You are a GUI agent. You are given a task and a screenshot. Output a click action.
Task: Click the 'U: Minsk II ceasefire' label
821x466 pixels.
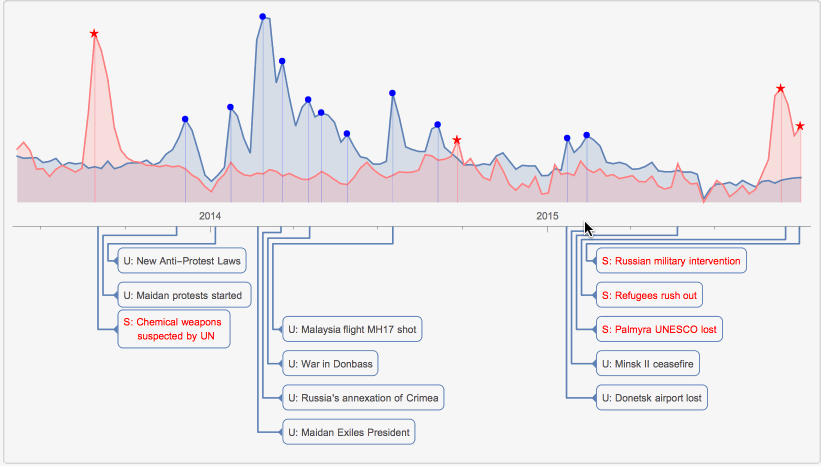pos(648,364)
